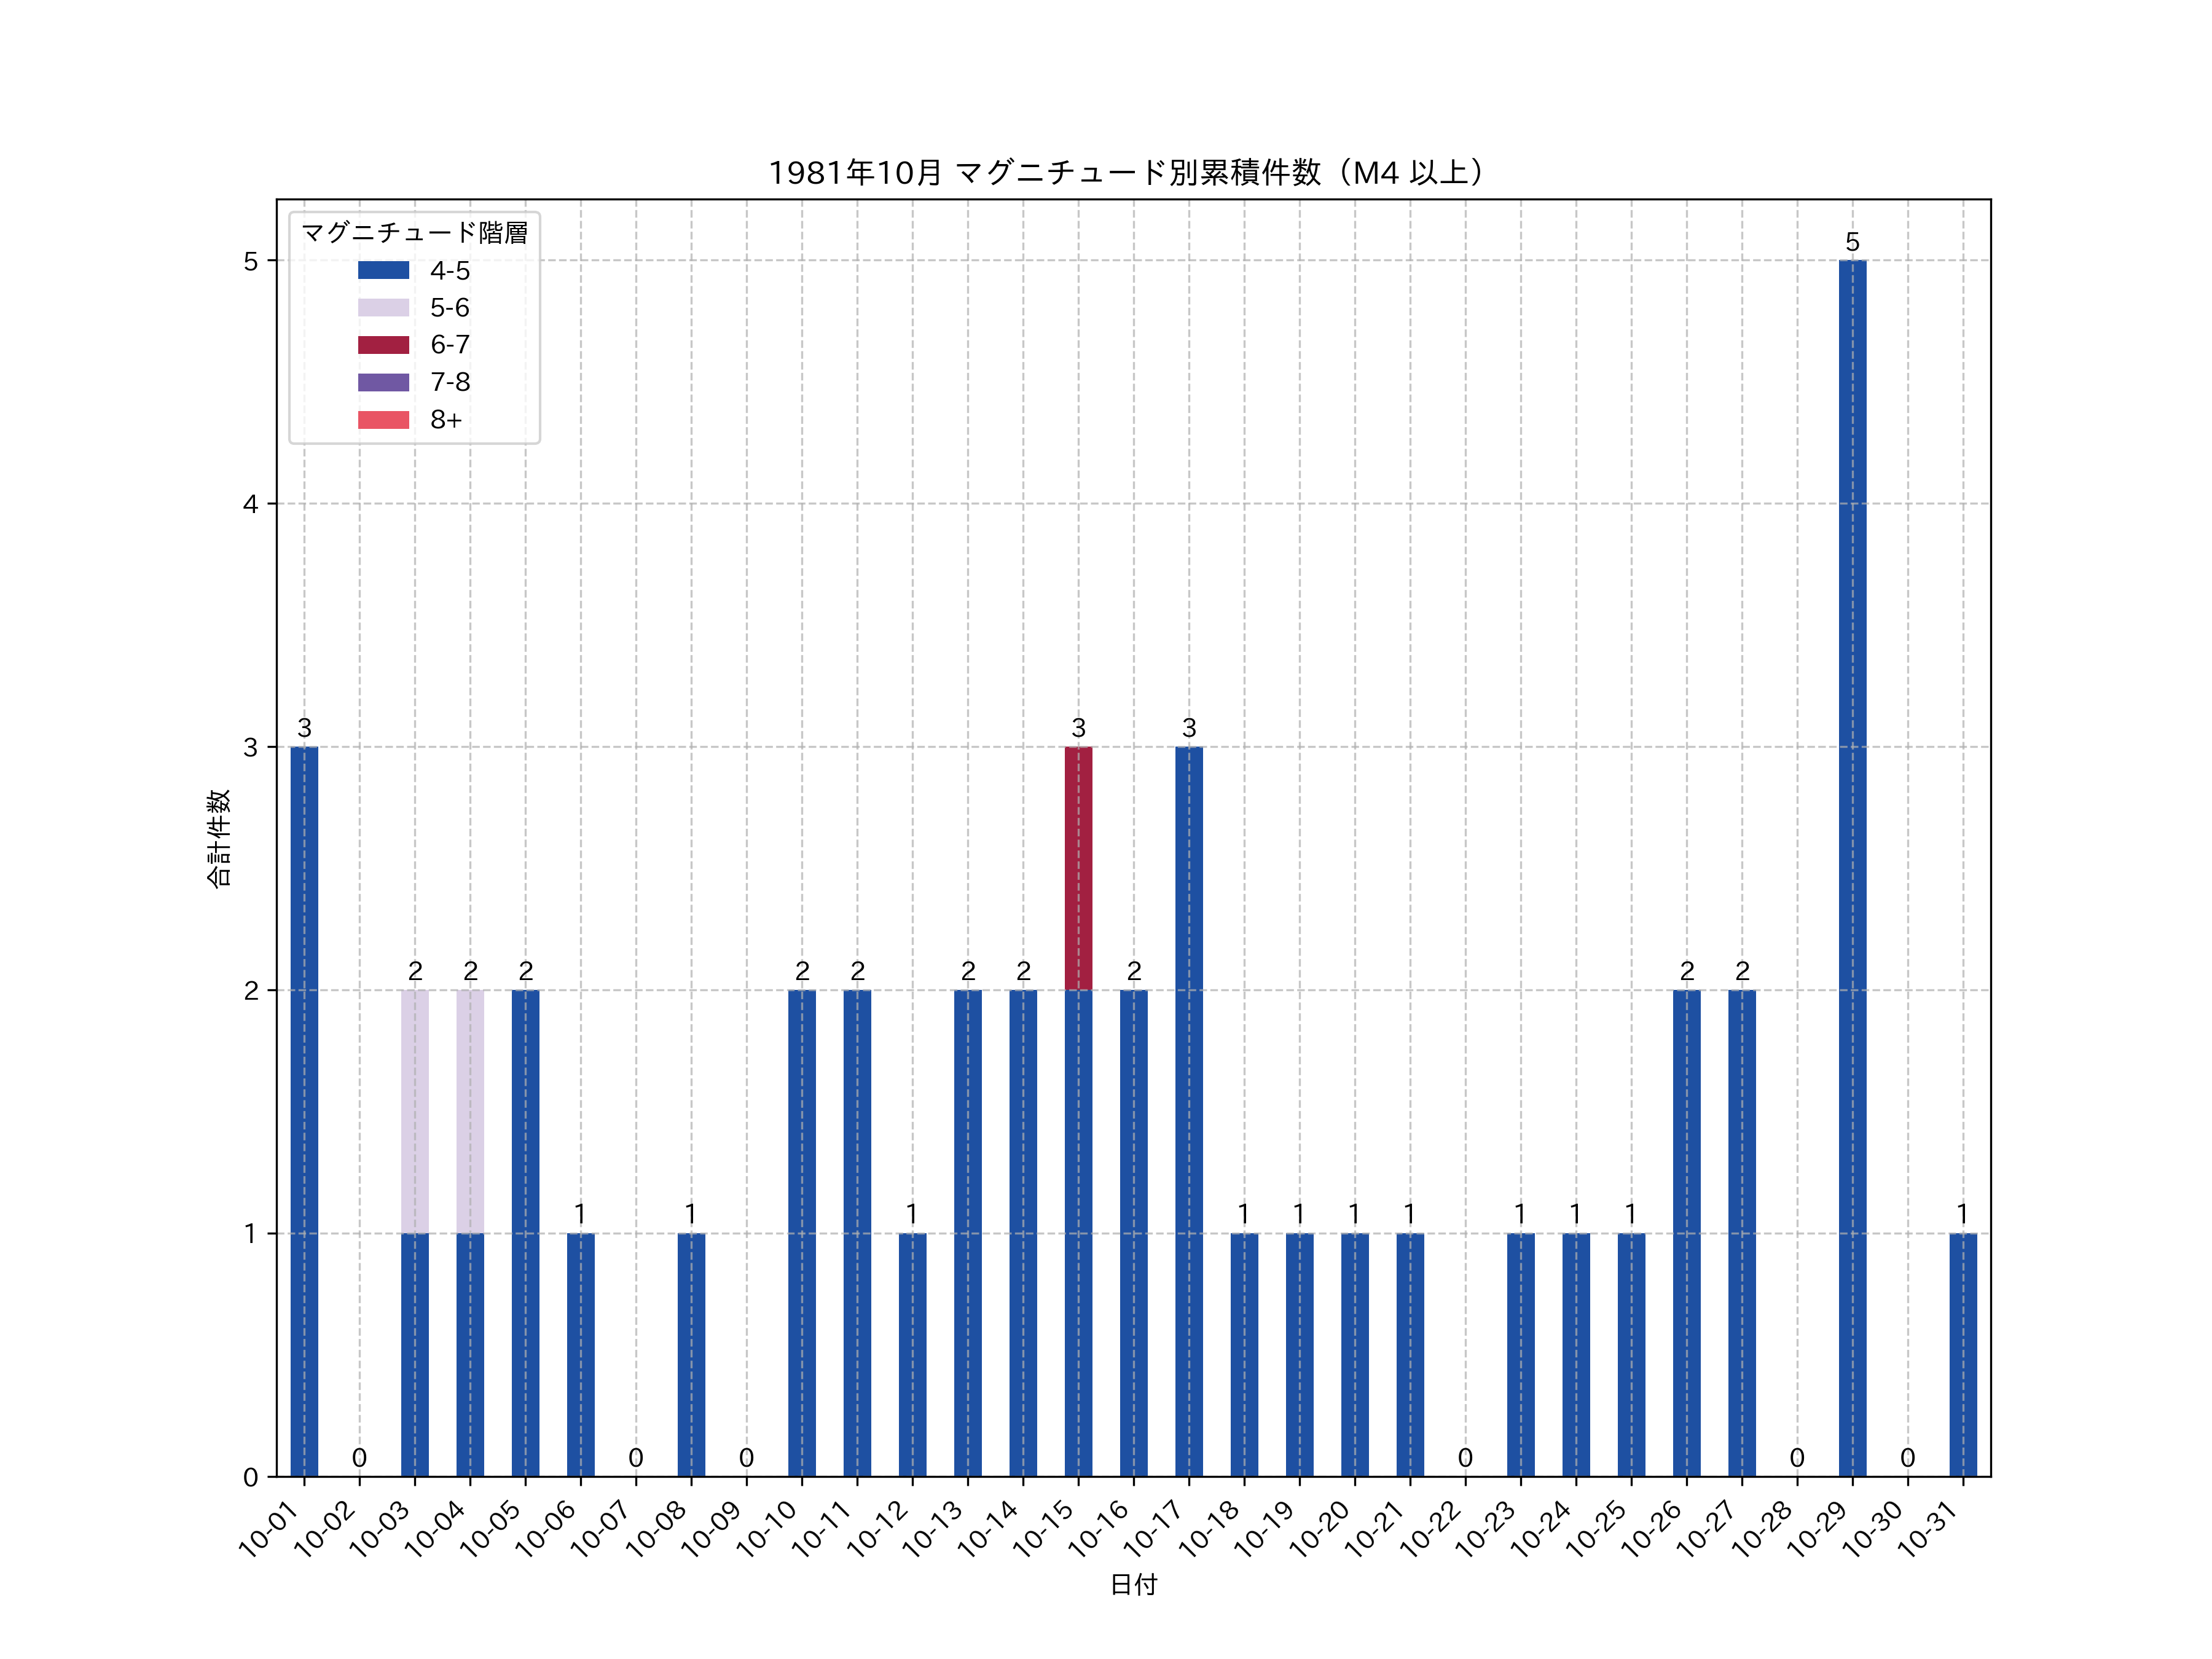Click the blue bar for 10-17

(x=1189, y=1111)
